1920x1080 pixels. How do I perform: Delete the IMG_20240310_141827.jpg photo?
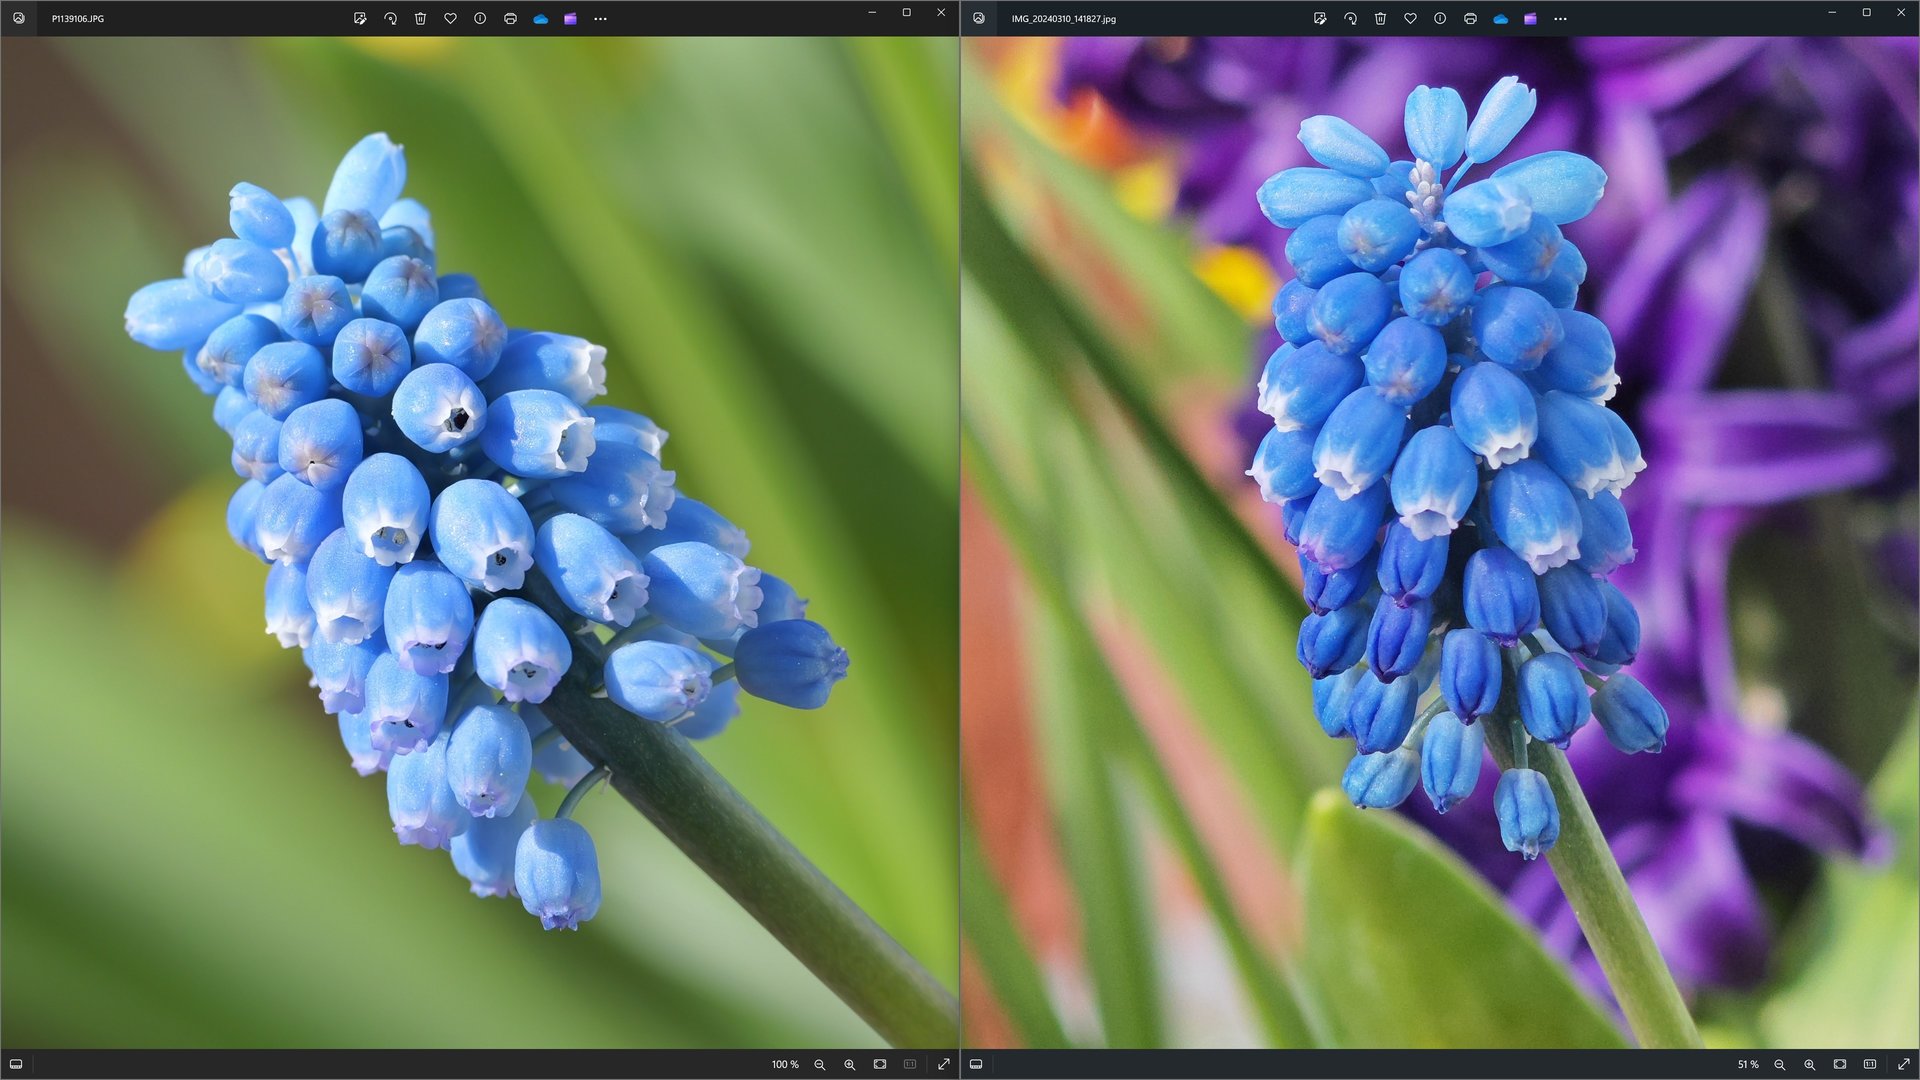tap(1380, 18)
